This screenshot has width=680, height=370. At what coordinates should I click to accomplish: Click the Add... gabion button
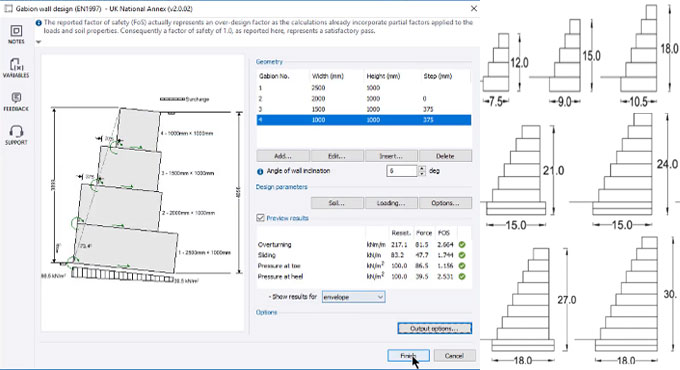pos(283,156)
